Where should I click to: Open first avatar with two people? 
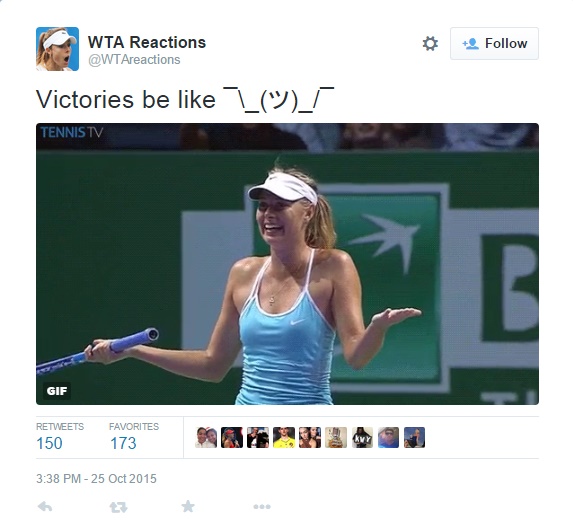point(206,437)
